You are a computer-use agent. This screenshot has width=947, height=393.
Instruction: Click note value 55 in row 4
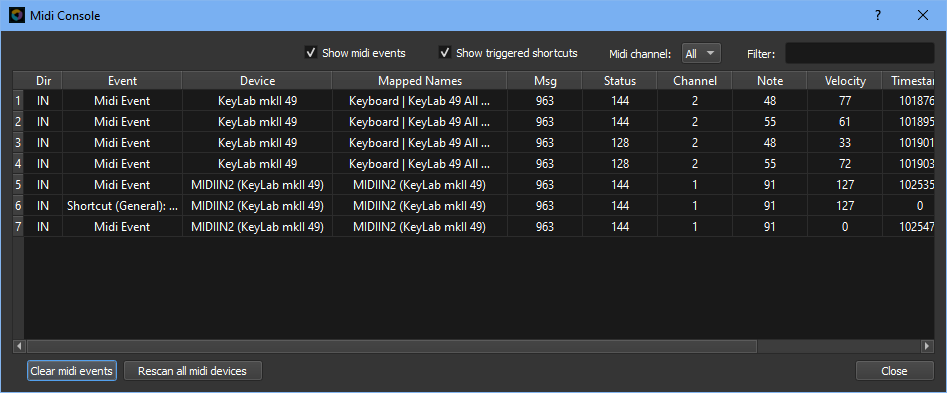769,164
